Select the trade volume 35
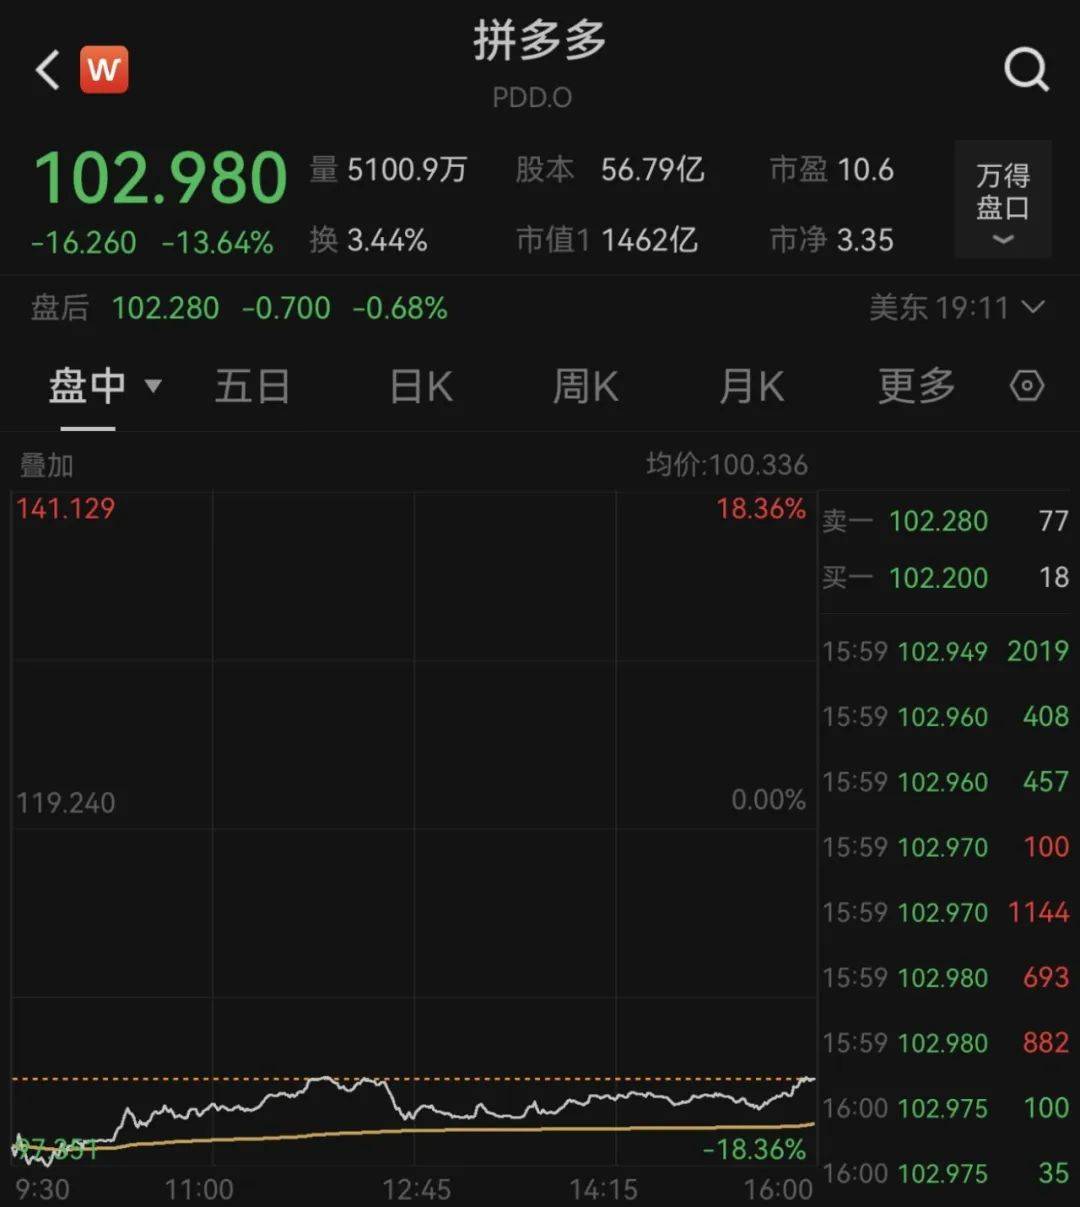 tap(1054, 1173)
